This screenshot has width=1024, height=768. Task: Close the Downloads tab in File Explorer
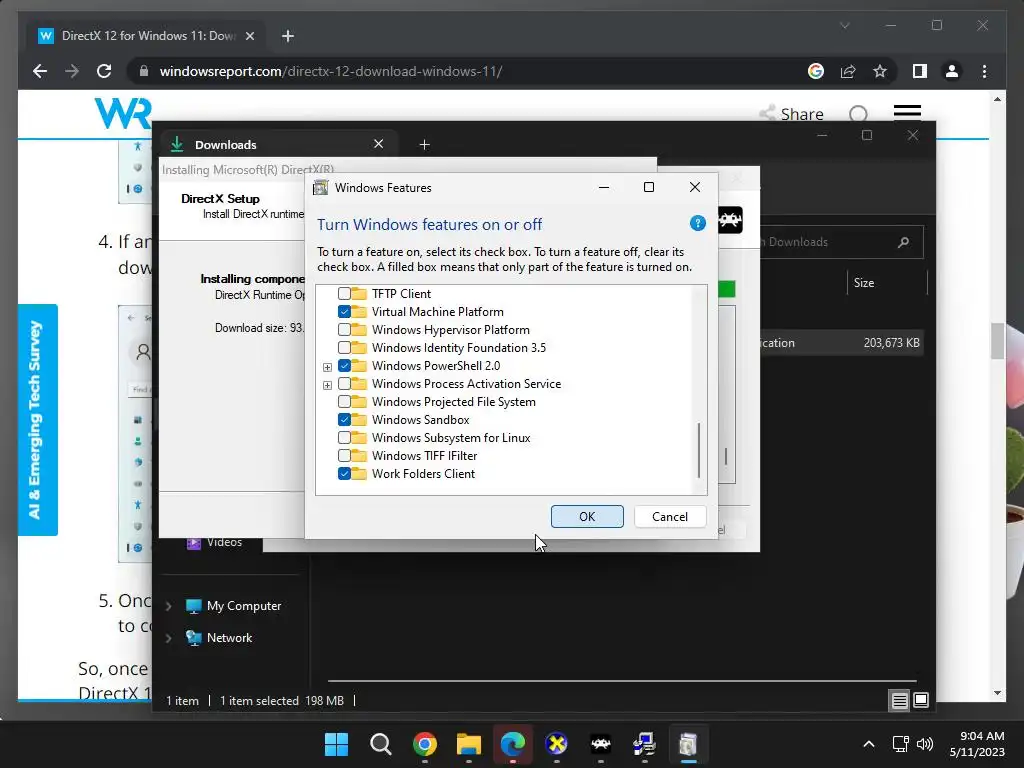tap(378, 144)
